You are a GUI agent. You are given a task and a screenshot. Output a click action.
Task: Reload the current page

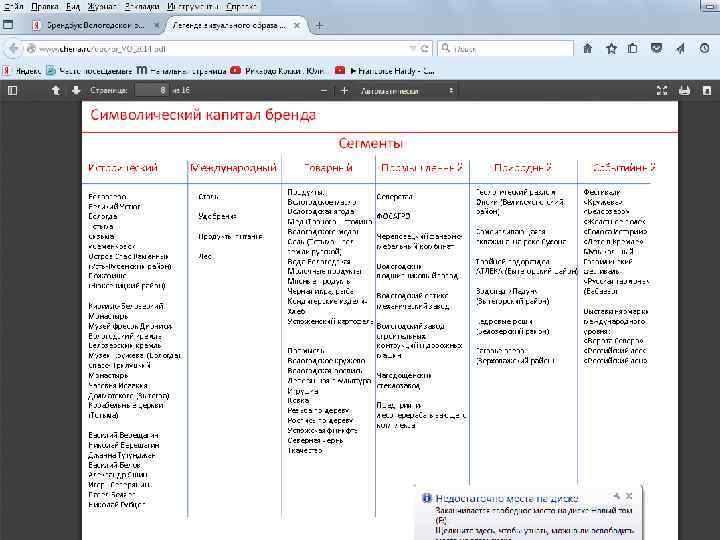click(x=425, y=48)
